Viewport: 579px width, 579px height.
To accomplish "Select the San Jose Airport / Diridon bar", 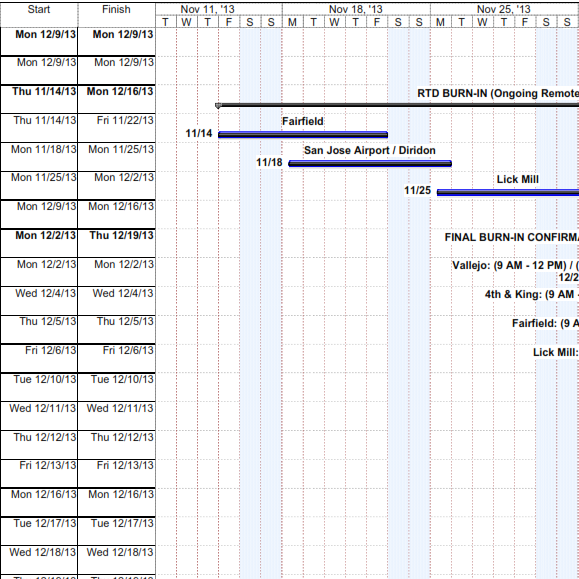I will point(370,163).
